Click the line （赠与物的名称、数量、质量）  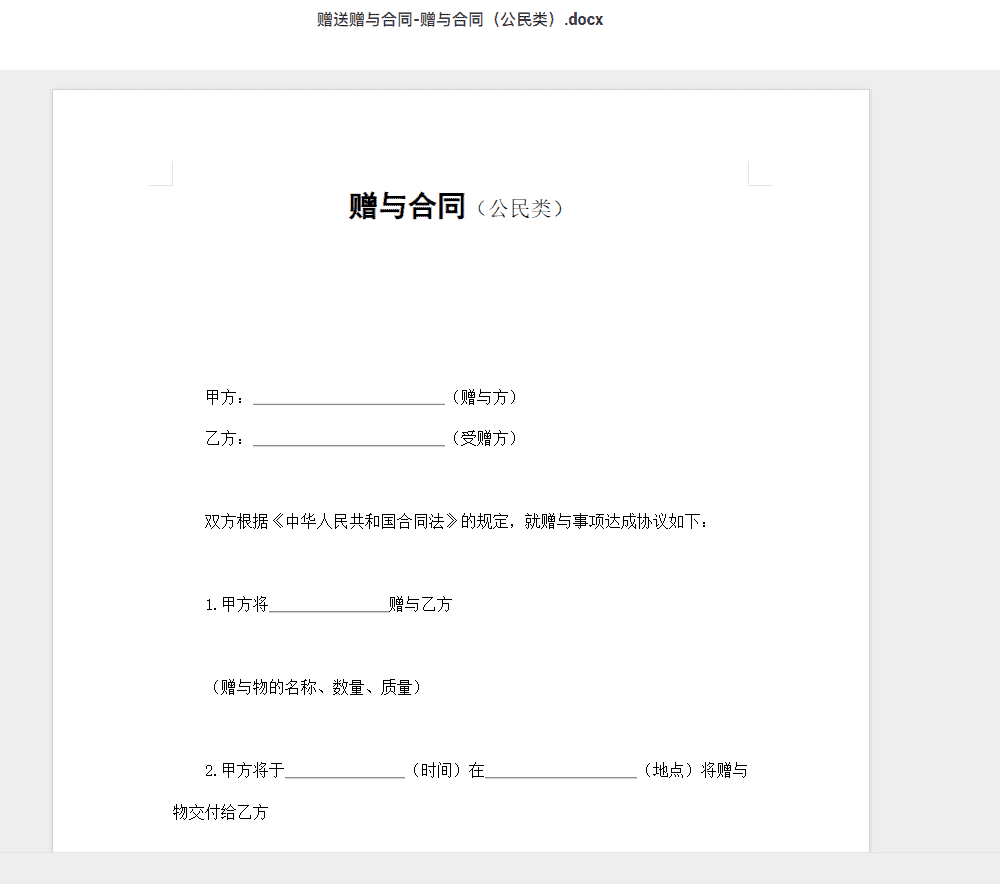pyautogui.click(x=315, y=687)
